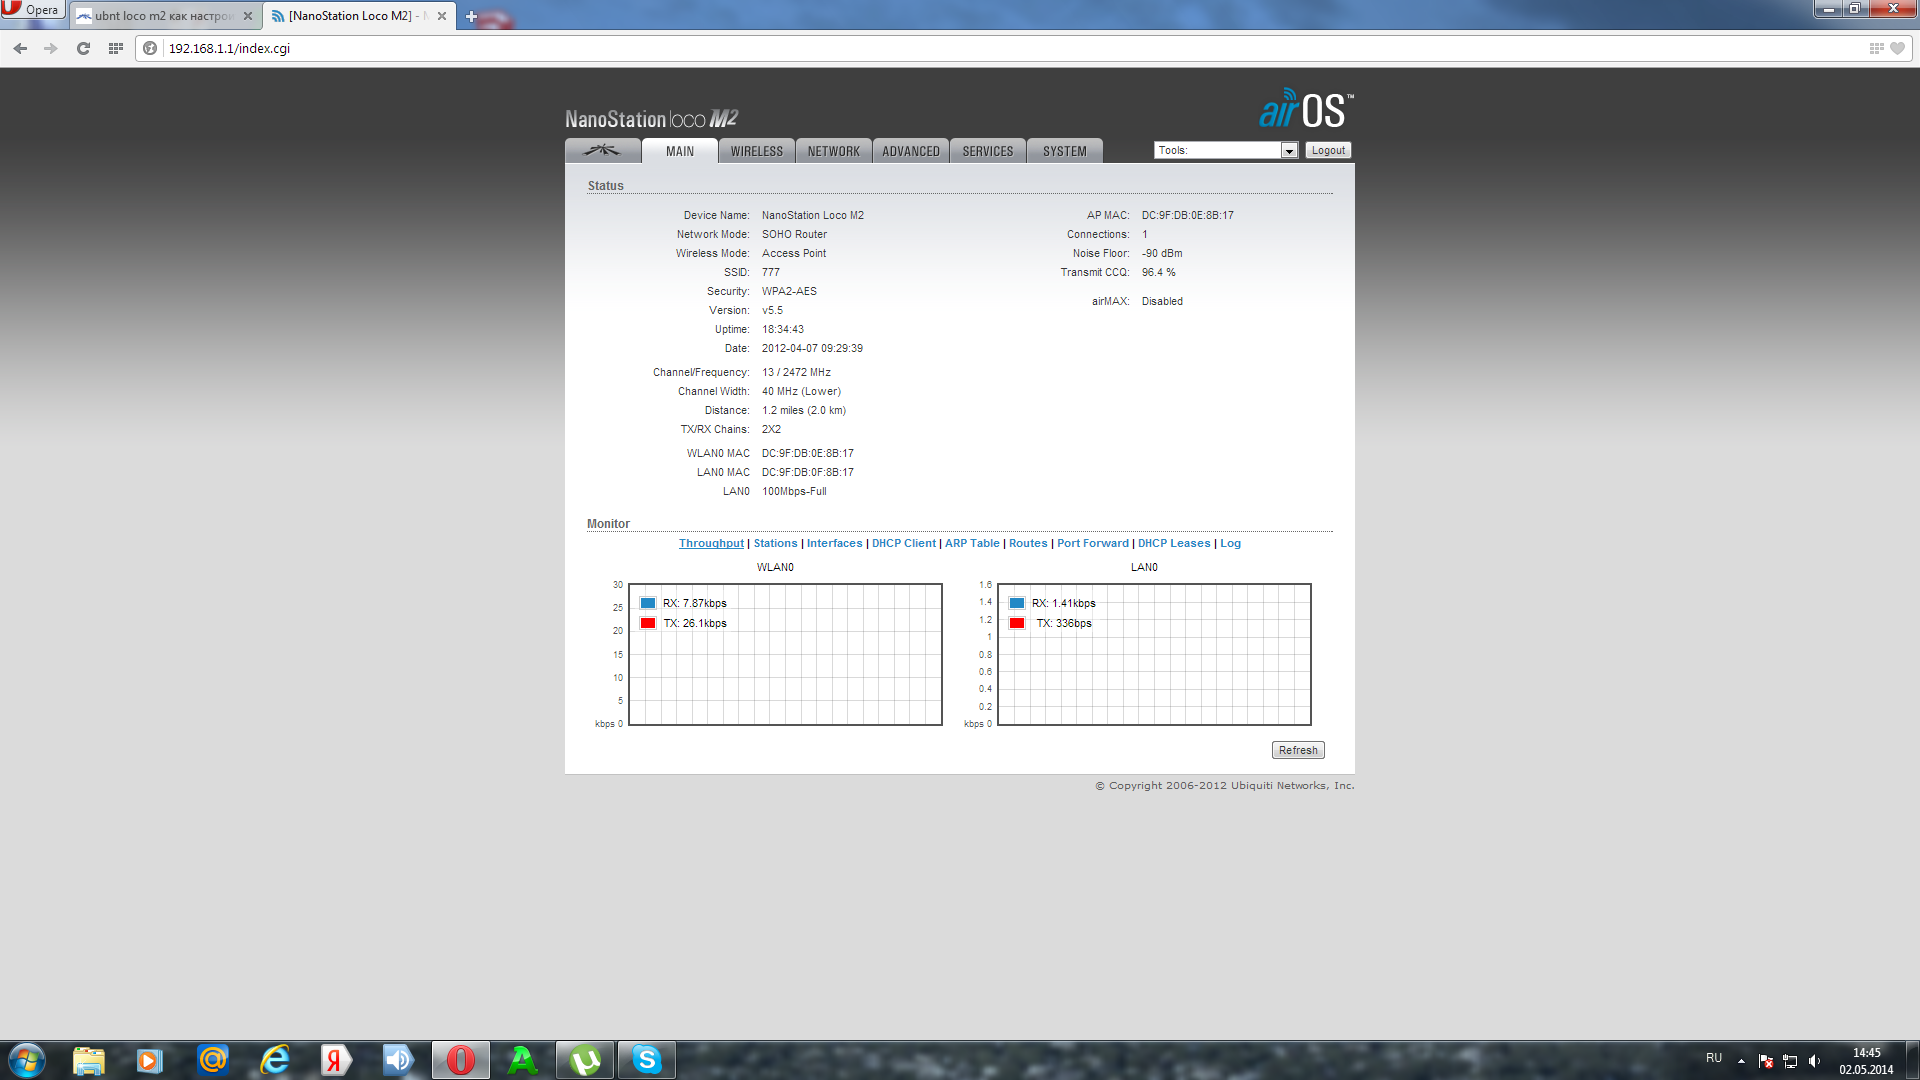Close the ubnt loco m2 tab
Viewport: 1920px width, 1080px height.
[248, 16]
